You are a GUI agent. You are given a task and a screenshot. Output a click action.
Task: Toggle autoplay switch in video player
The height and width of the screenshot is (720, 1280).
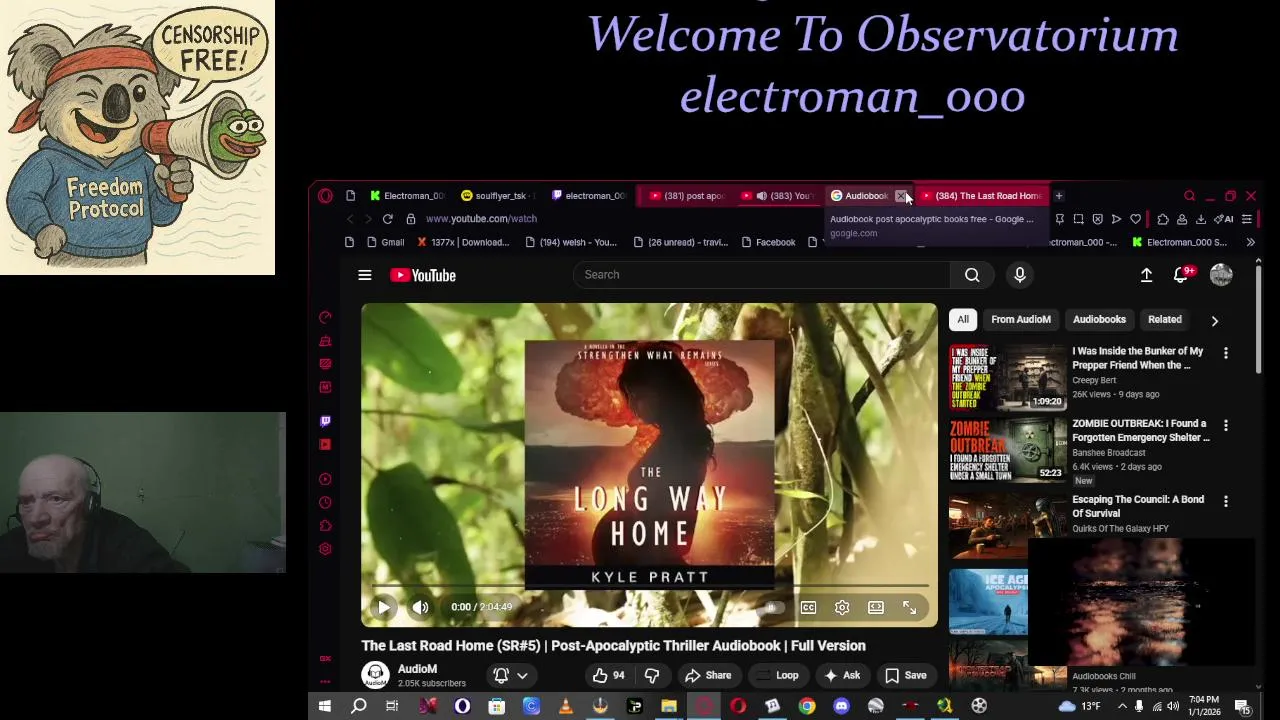click(772, 607)
